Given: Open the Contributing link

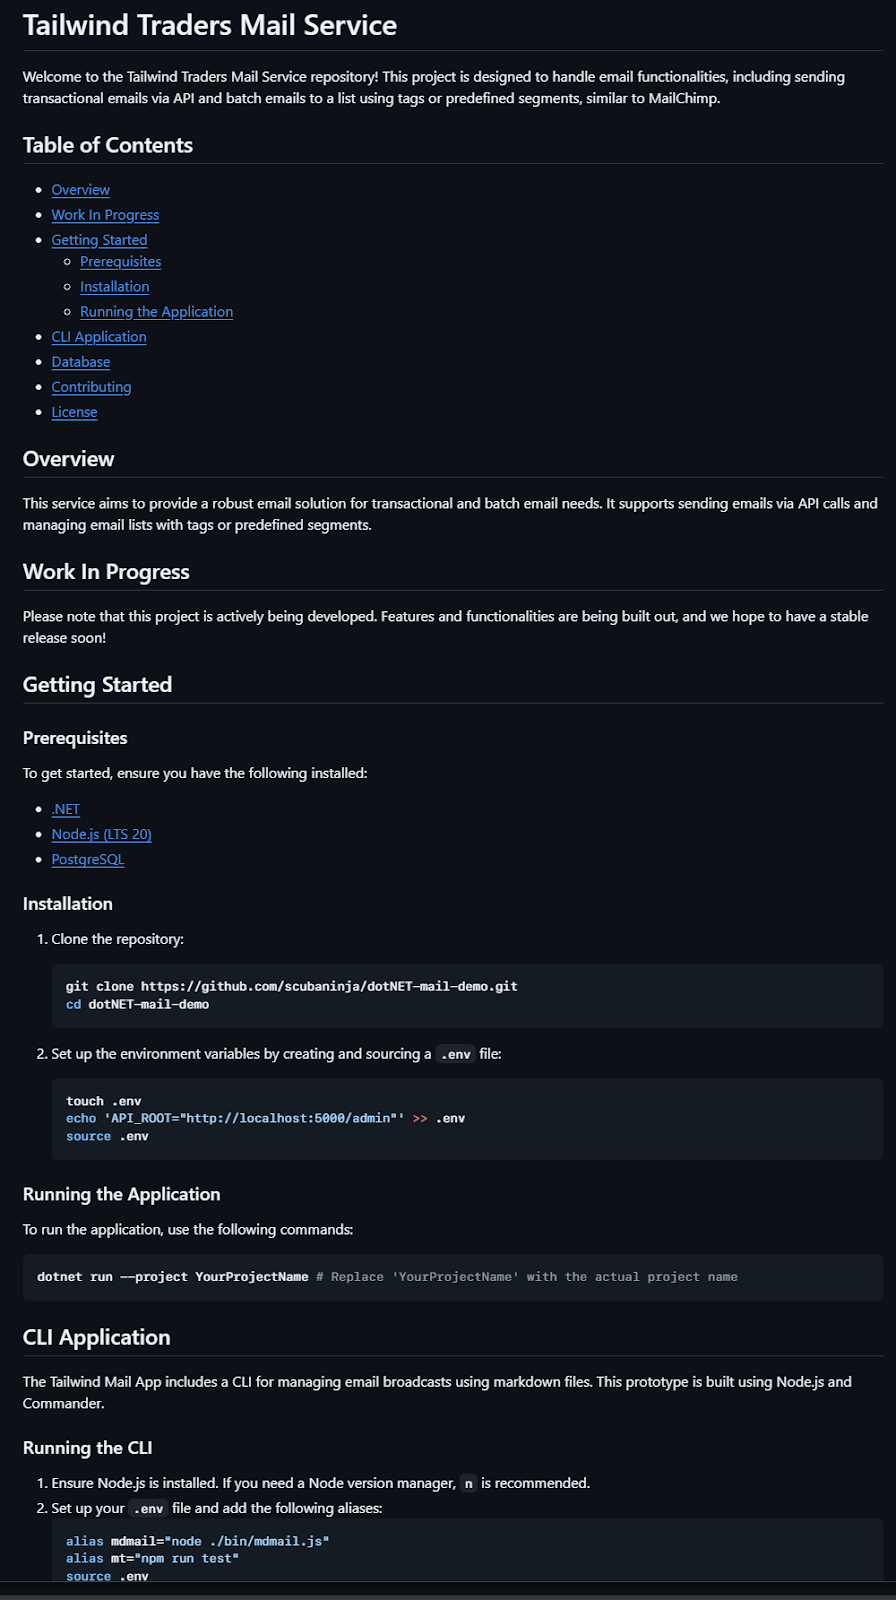Looking at the screenshot, I should point(91,387).
